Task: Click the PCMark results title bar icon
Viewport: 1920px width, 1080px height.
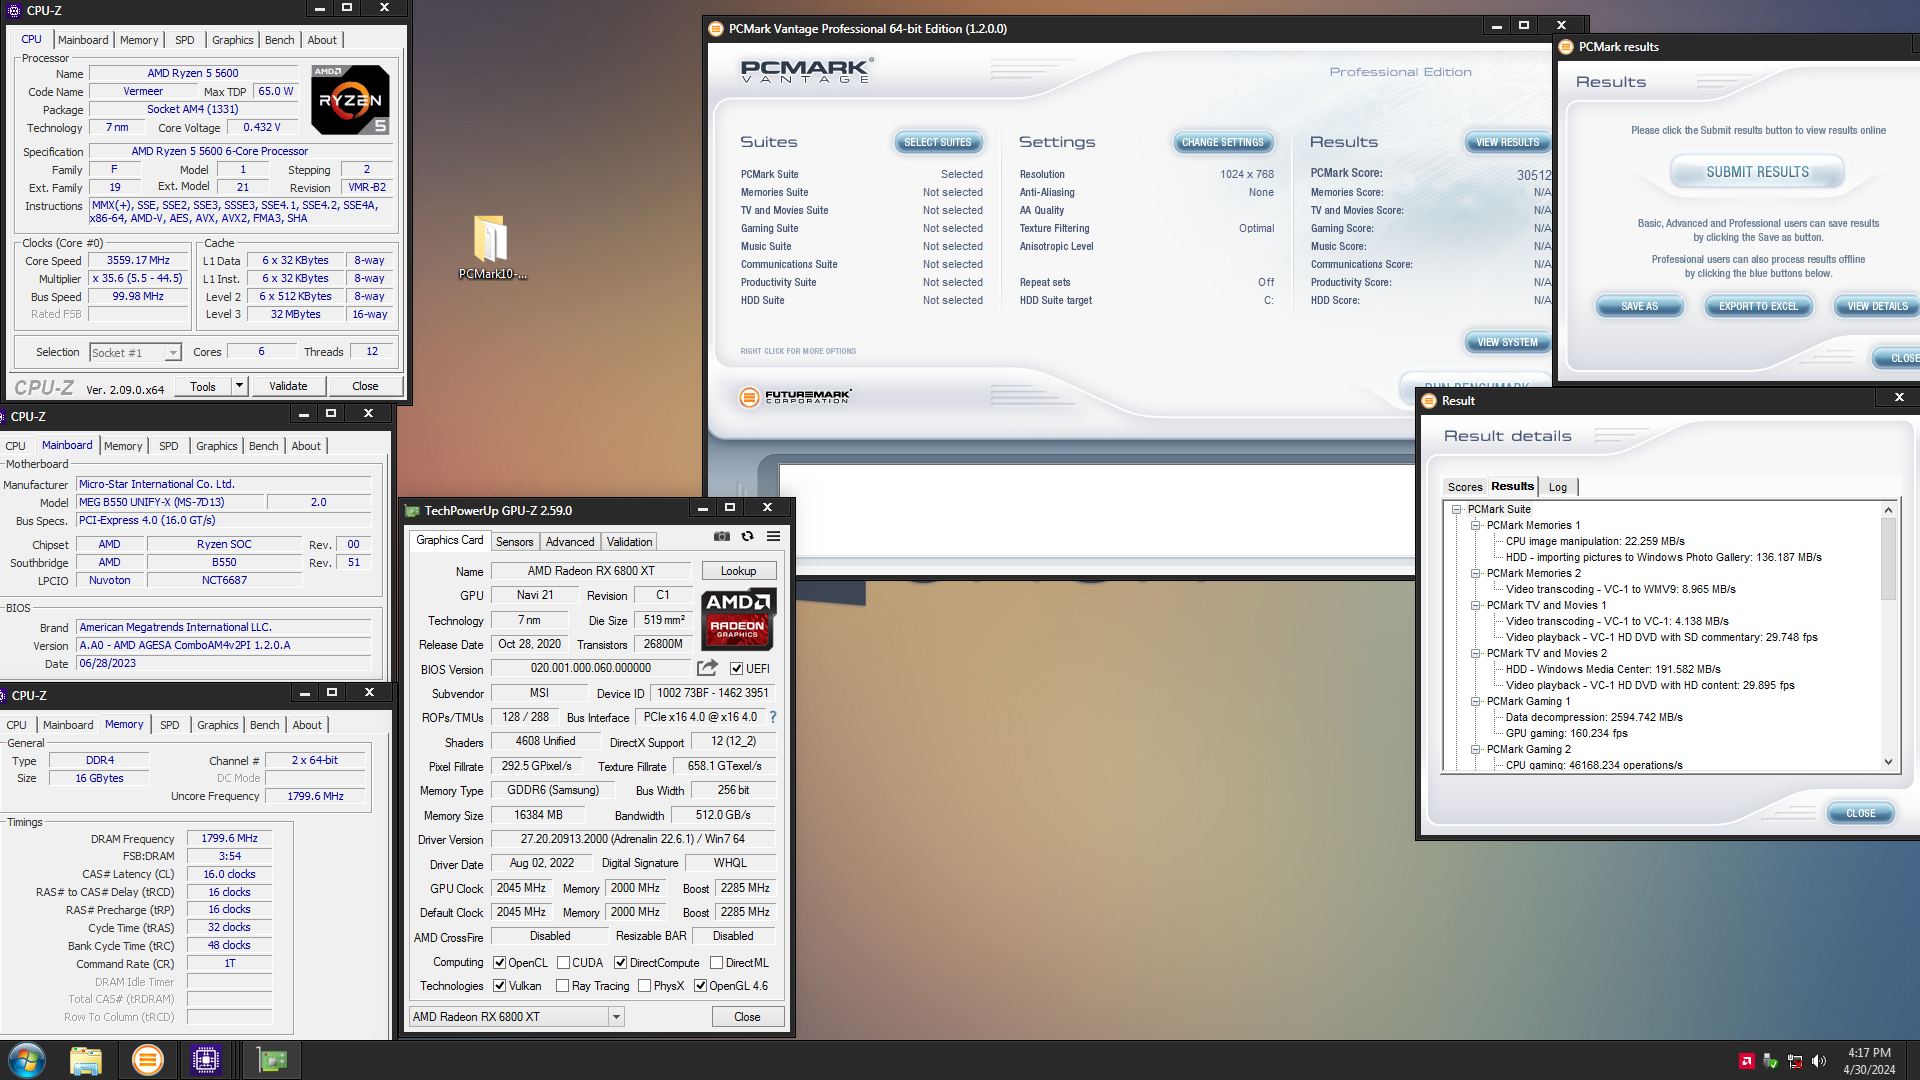Action: (x=1566, y=47)
